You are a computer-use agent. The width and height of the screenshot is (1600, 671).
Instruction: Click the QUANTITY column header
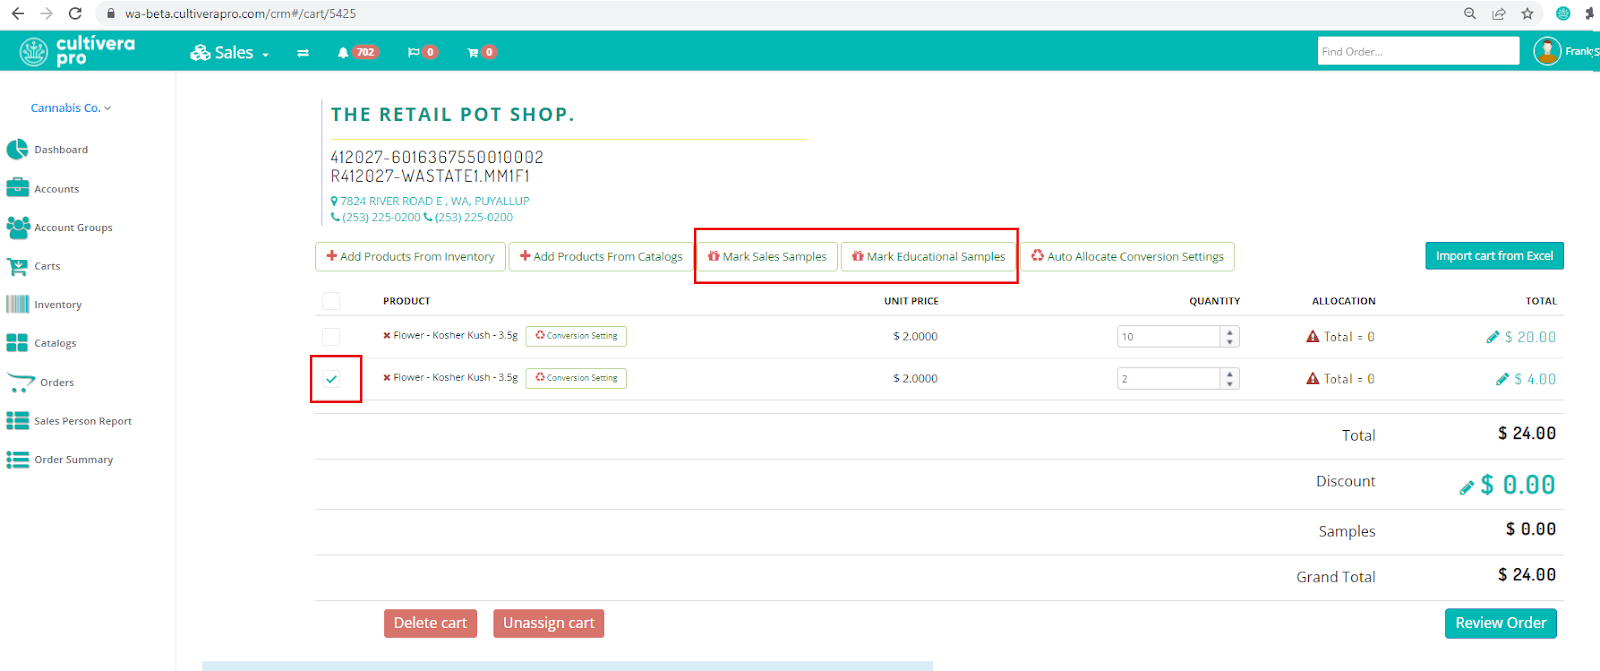click(x=1215, y=301)
